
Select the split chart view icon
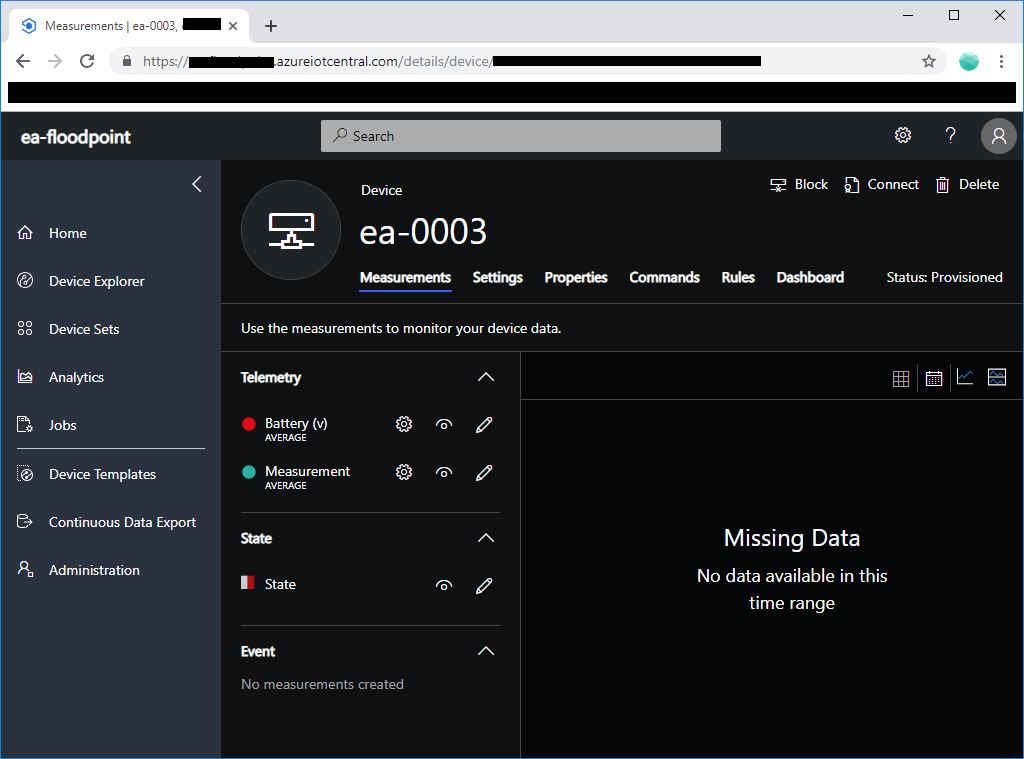(997, 377)
